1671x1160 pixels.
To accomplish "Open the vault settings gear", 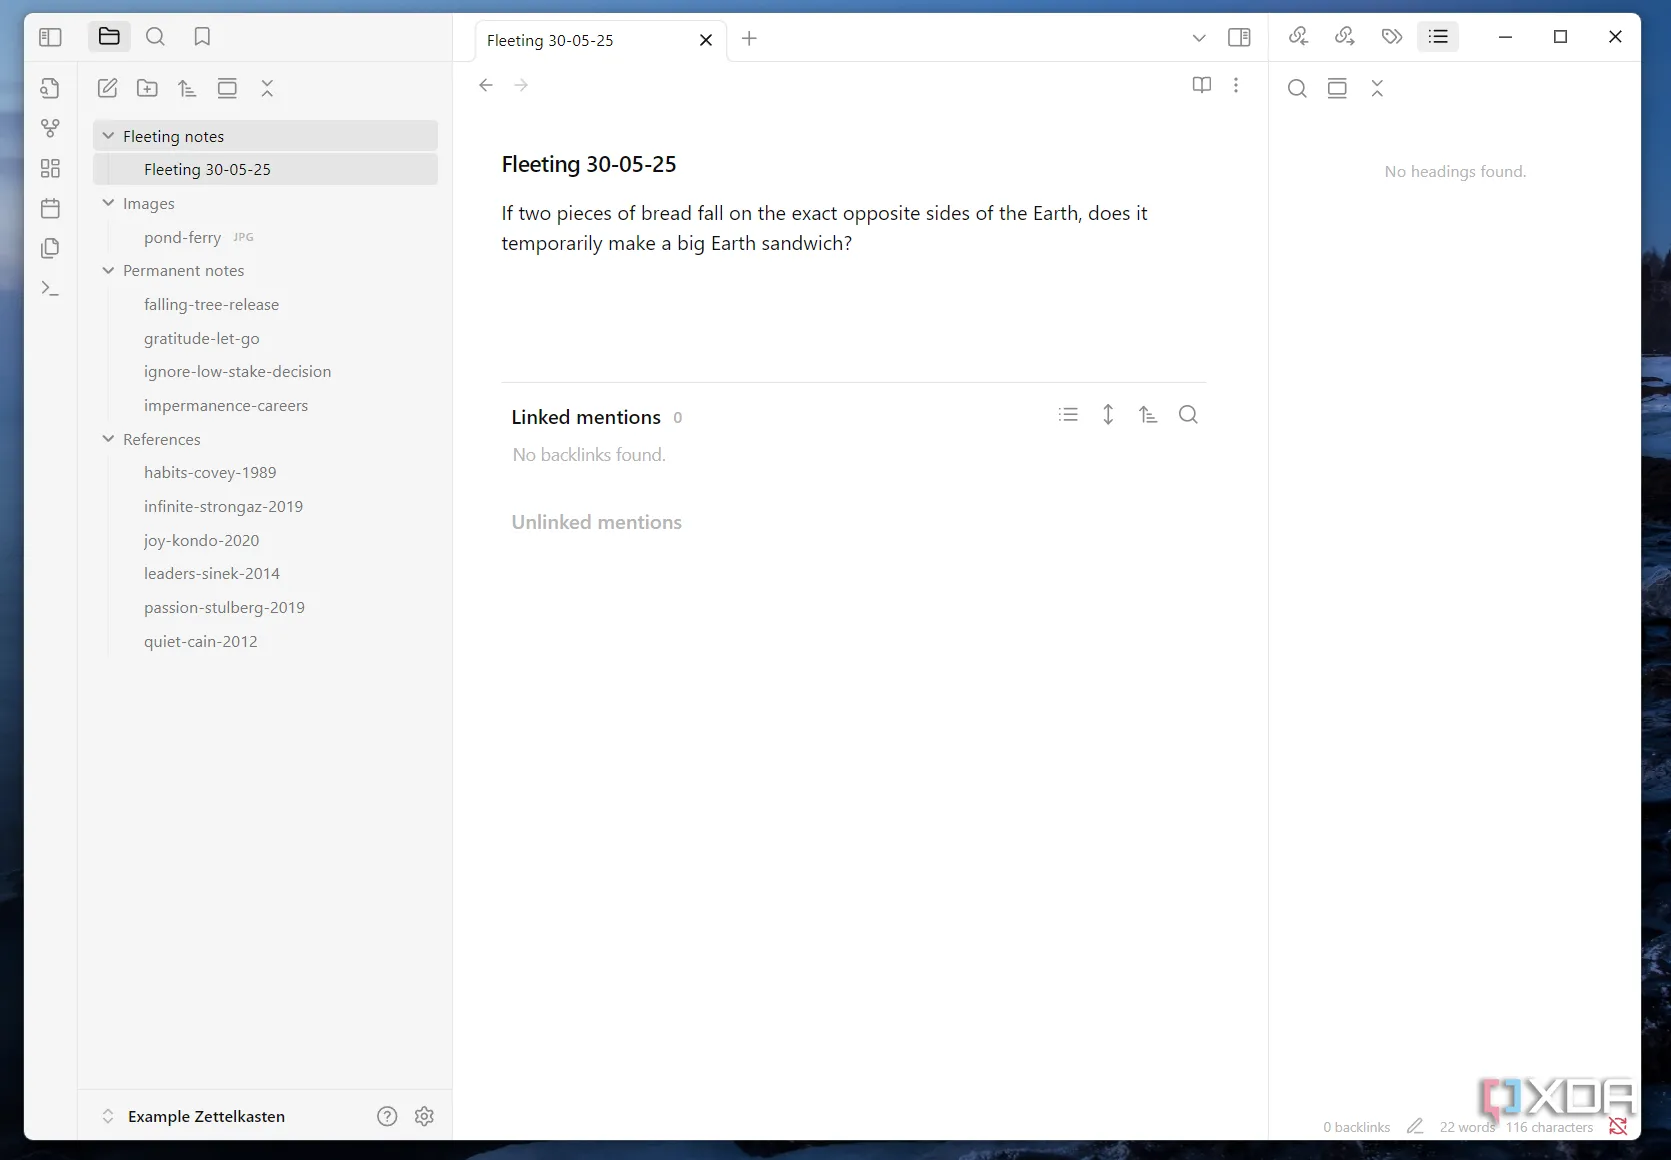I will [424, 1116].
